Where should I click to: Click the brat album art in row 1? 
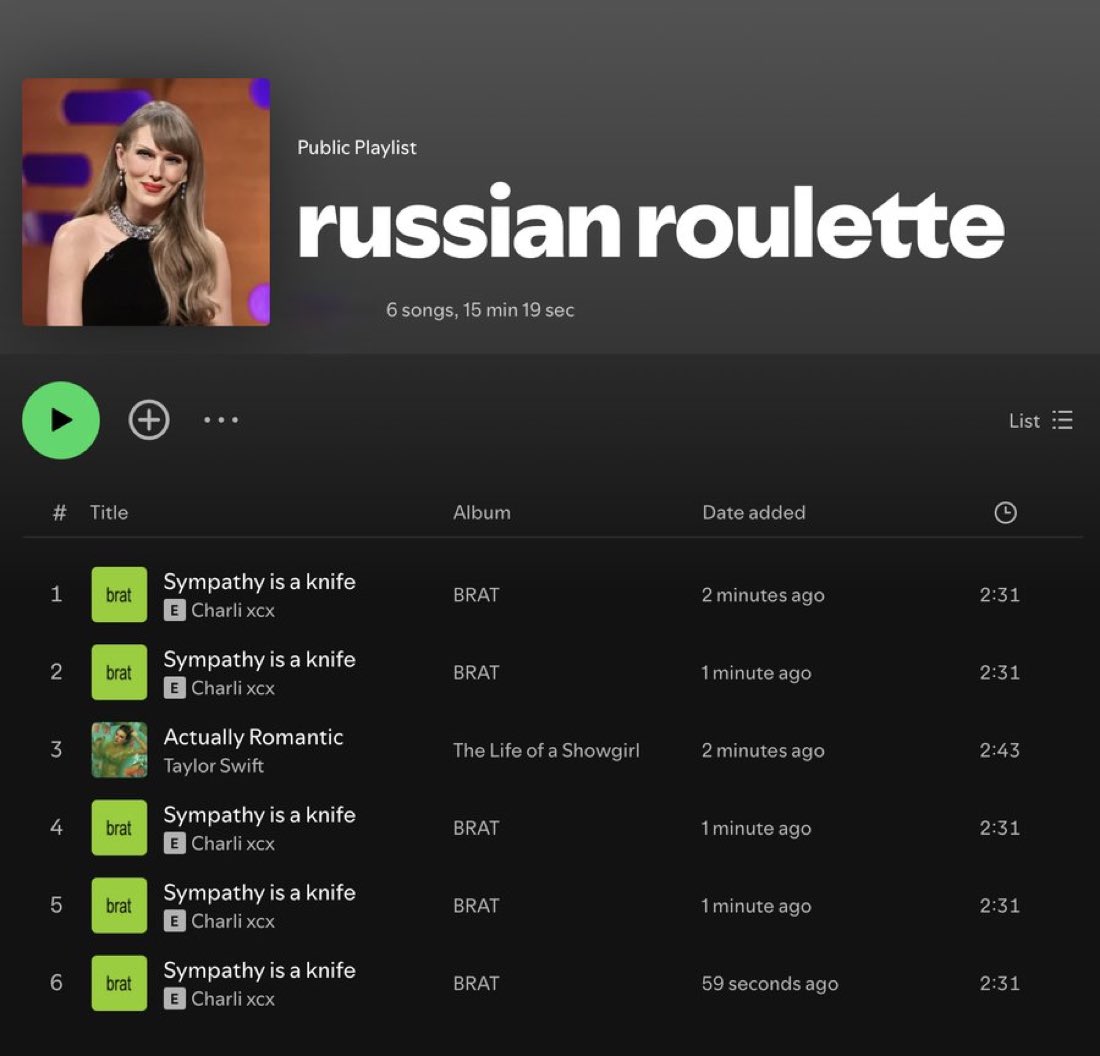(x=119, y=594)
